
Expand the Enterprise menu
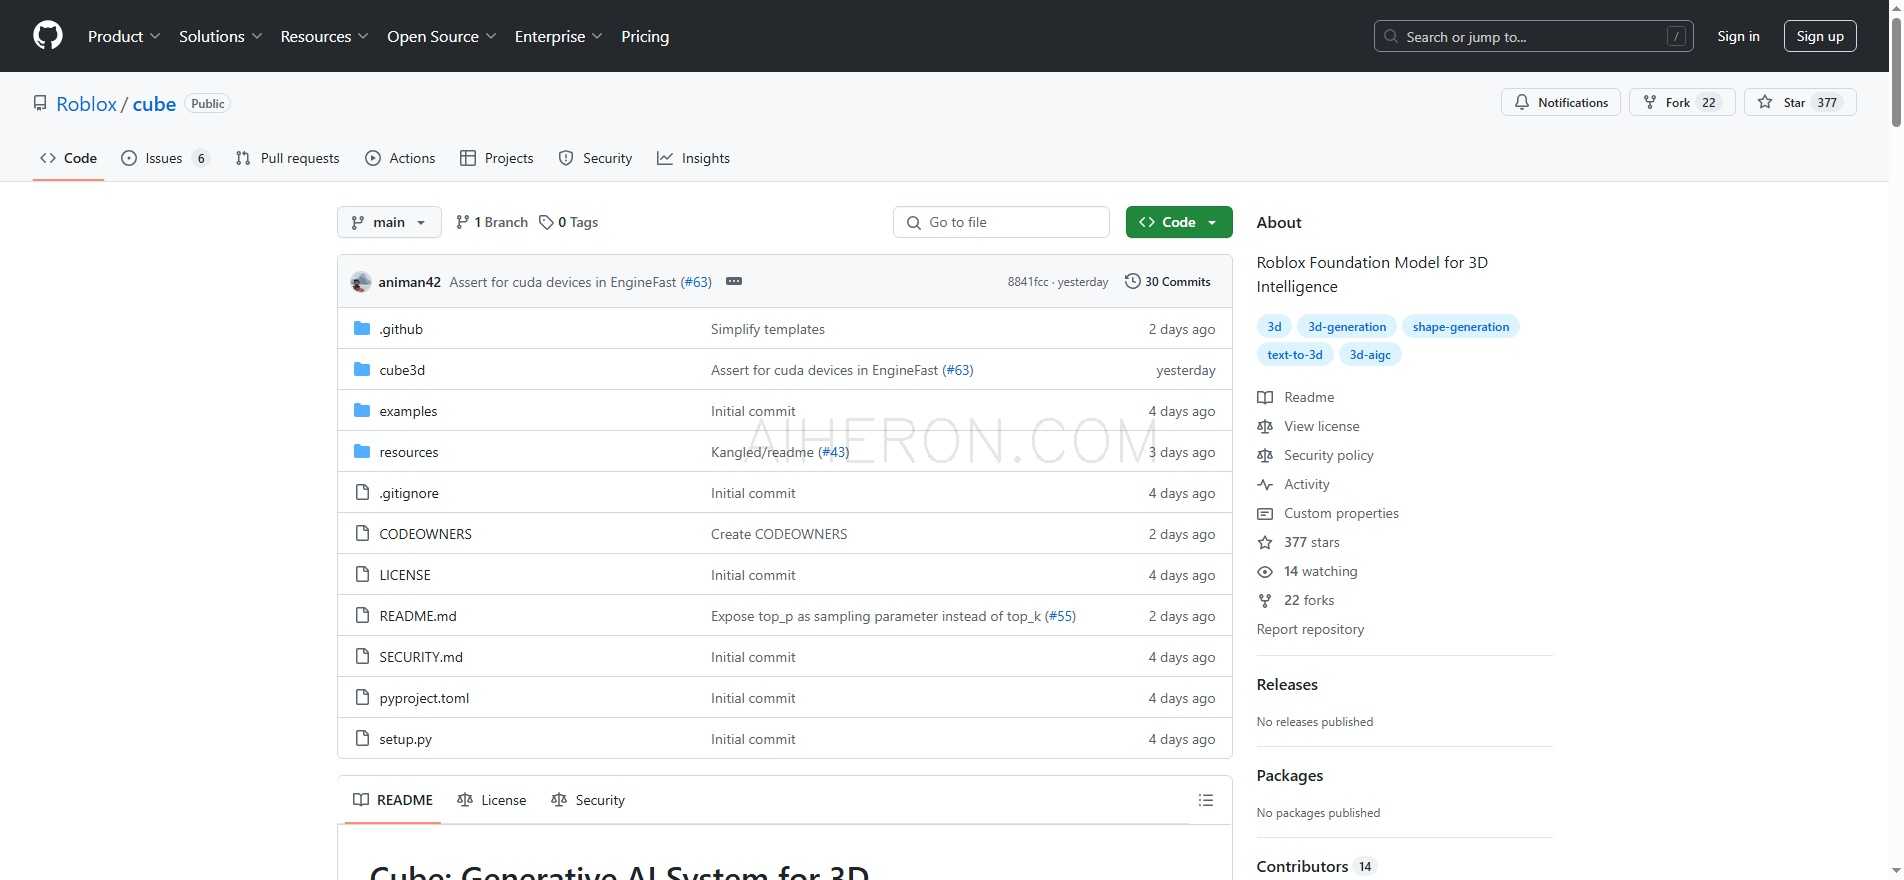coord(559,36)
